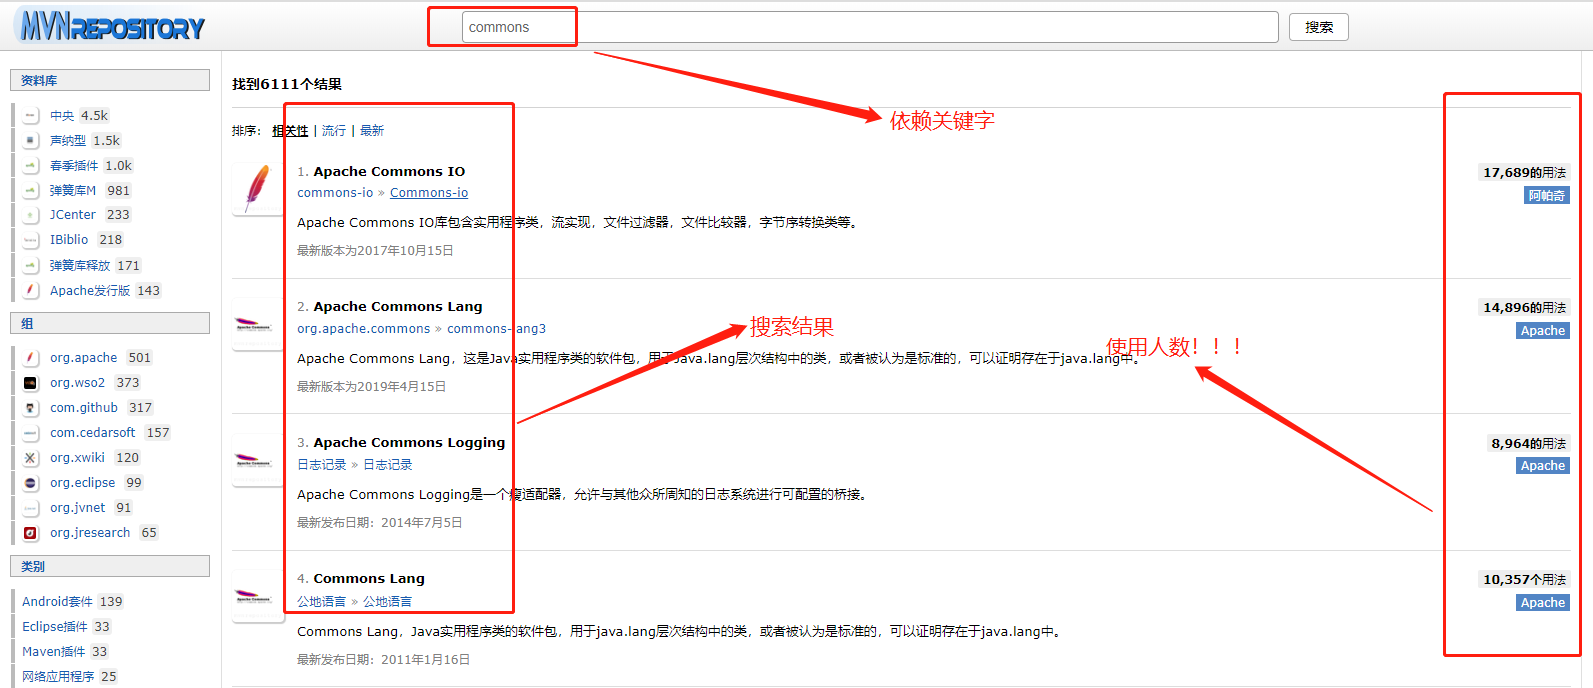The height and width of the screenshot is (688, 1593).
Task: Select the org.eclipse group icon
Action: 31,483
